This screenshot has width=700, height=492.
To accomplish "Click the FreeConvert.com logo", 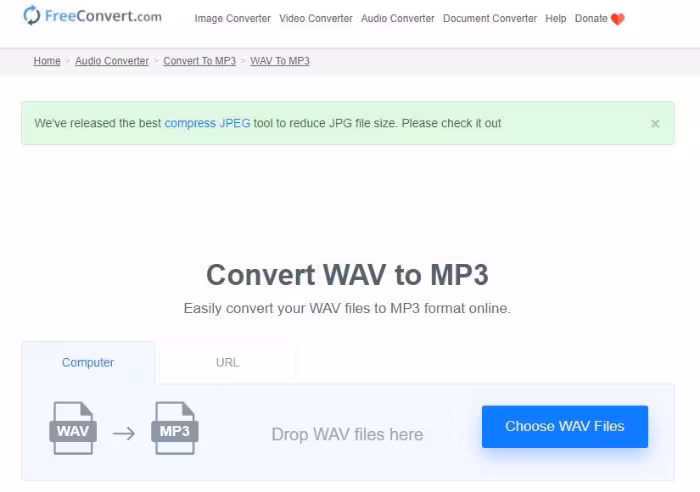I will click(x=92, y=16).
